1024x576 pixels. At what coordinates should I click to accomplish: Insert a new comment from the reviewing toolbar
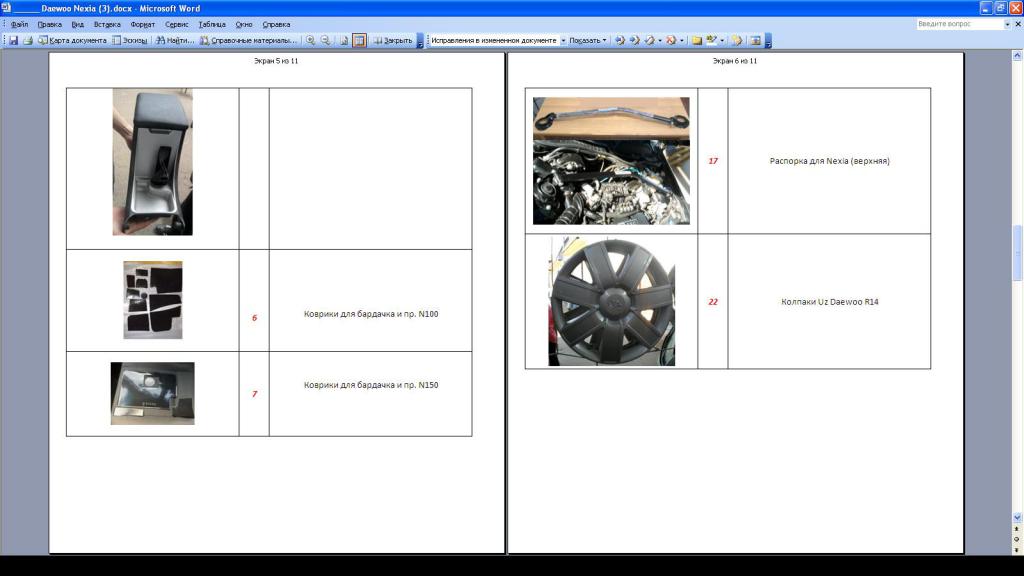tap(697, 41)
